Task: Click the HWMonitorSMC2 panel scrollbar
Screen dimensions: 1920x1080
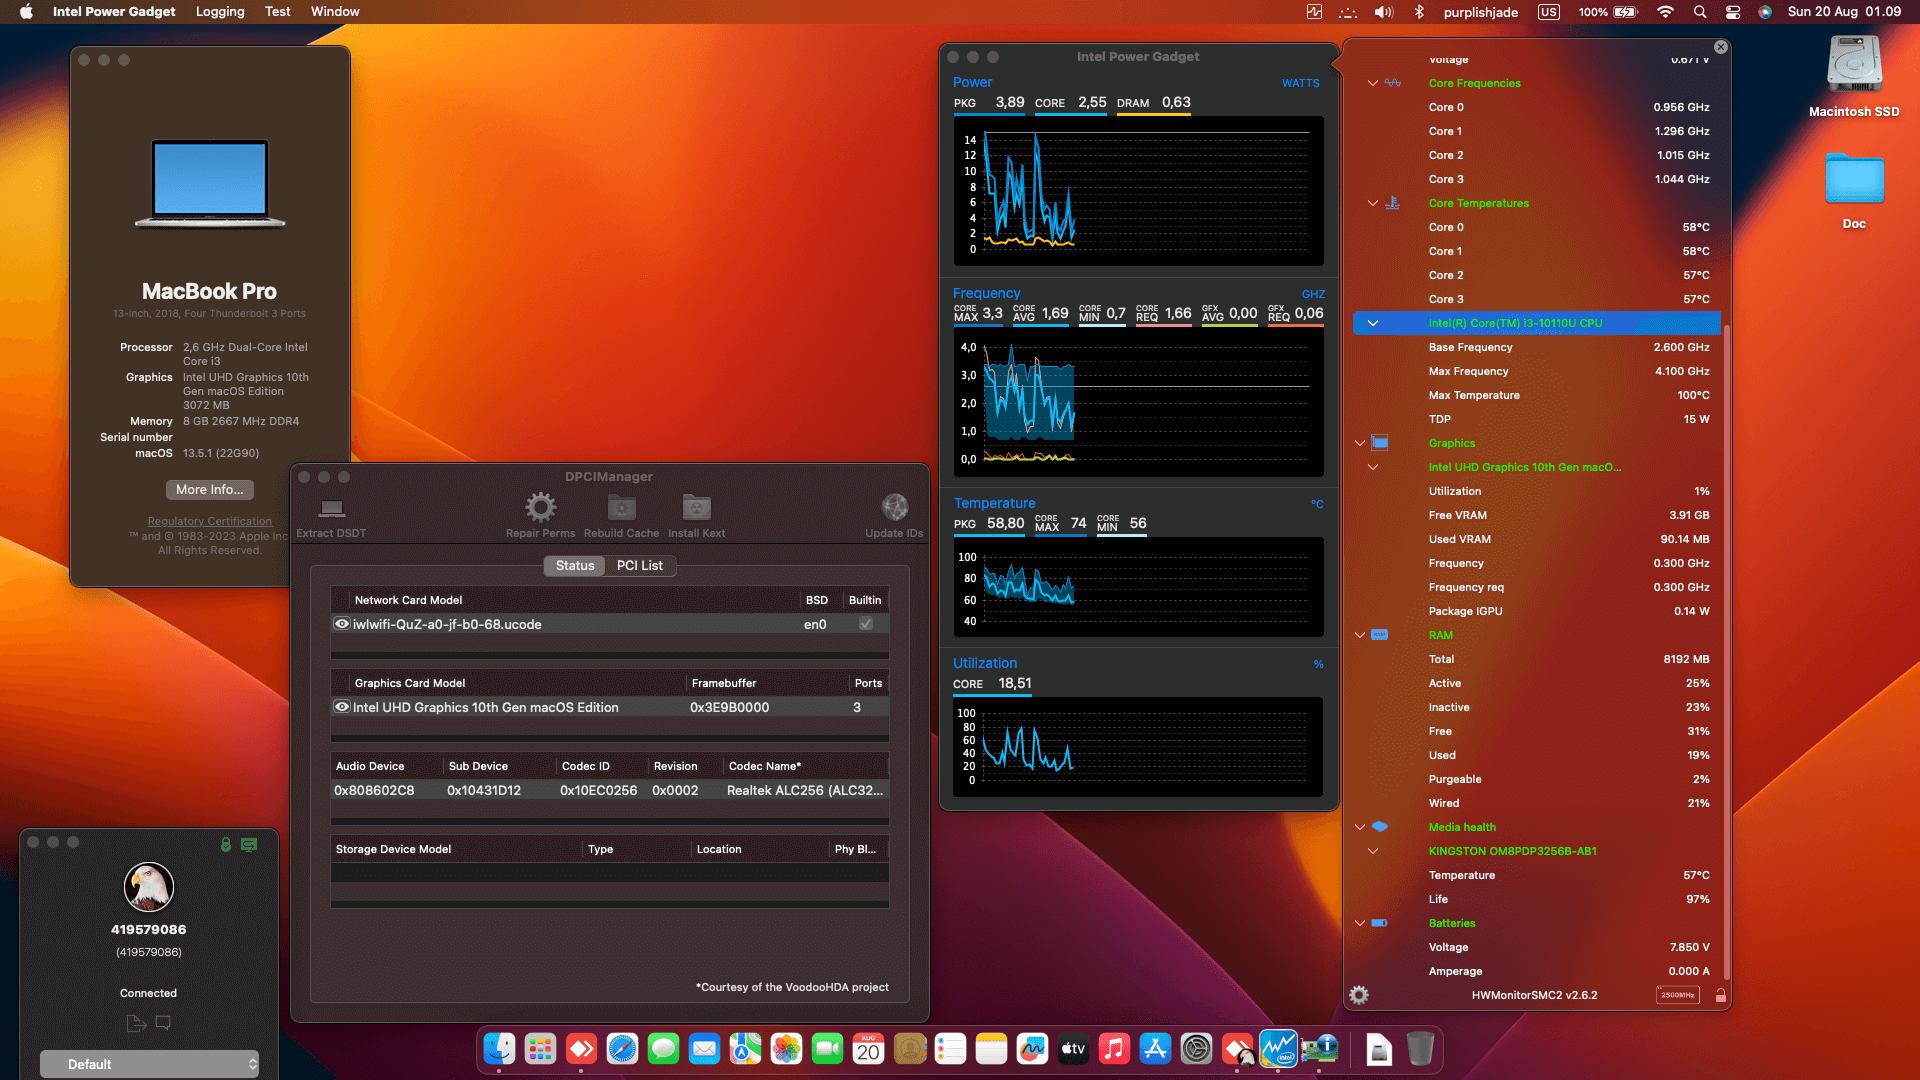Action: (1726, 650)
